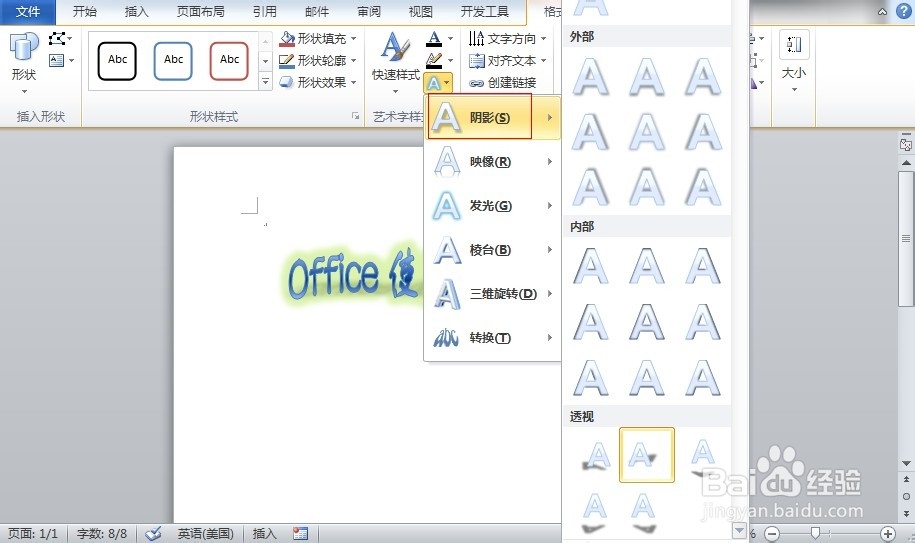
Task: Click the 英语(美国) language indicator
Action: pos(205,533)
